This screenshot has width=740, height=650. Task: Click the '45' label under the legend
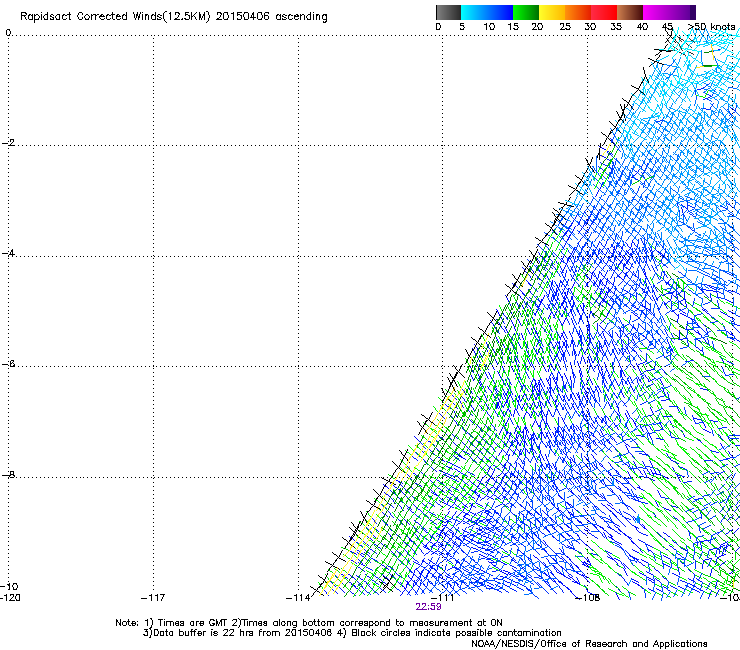[x=667, y=27]
